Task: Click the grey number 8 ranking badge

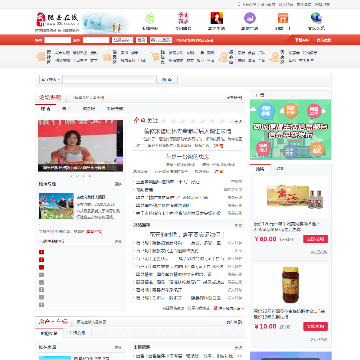Action: [x=41, y=305]
